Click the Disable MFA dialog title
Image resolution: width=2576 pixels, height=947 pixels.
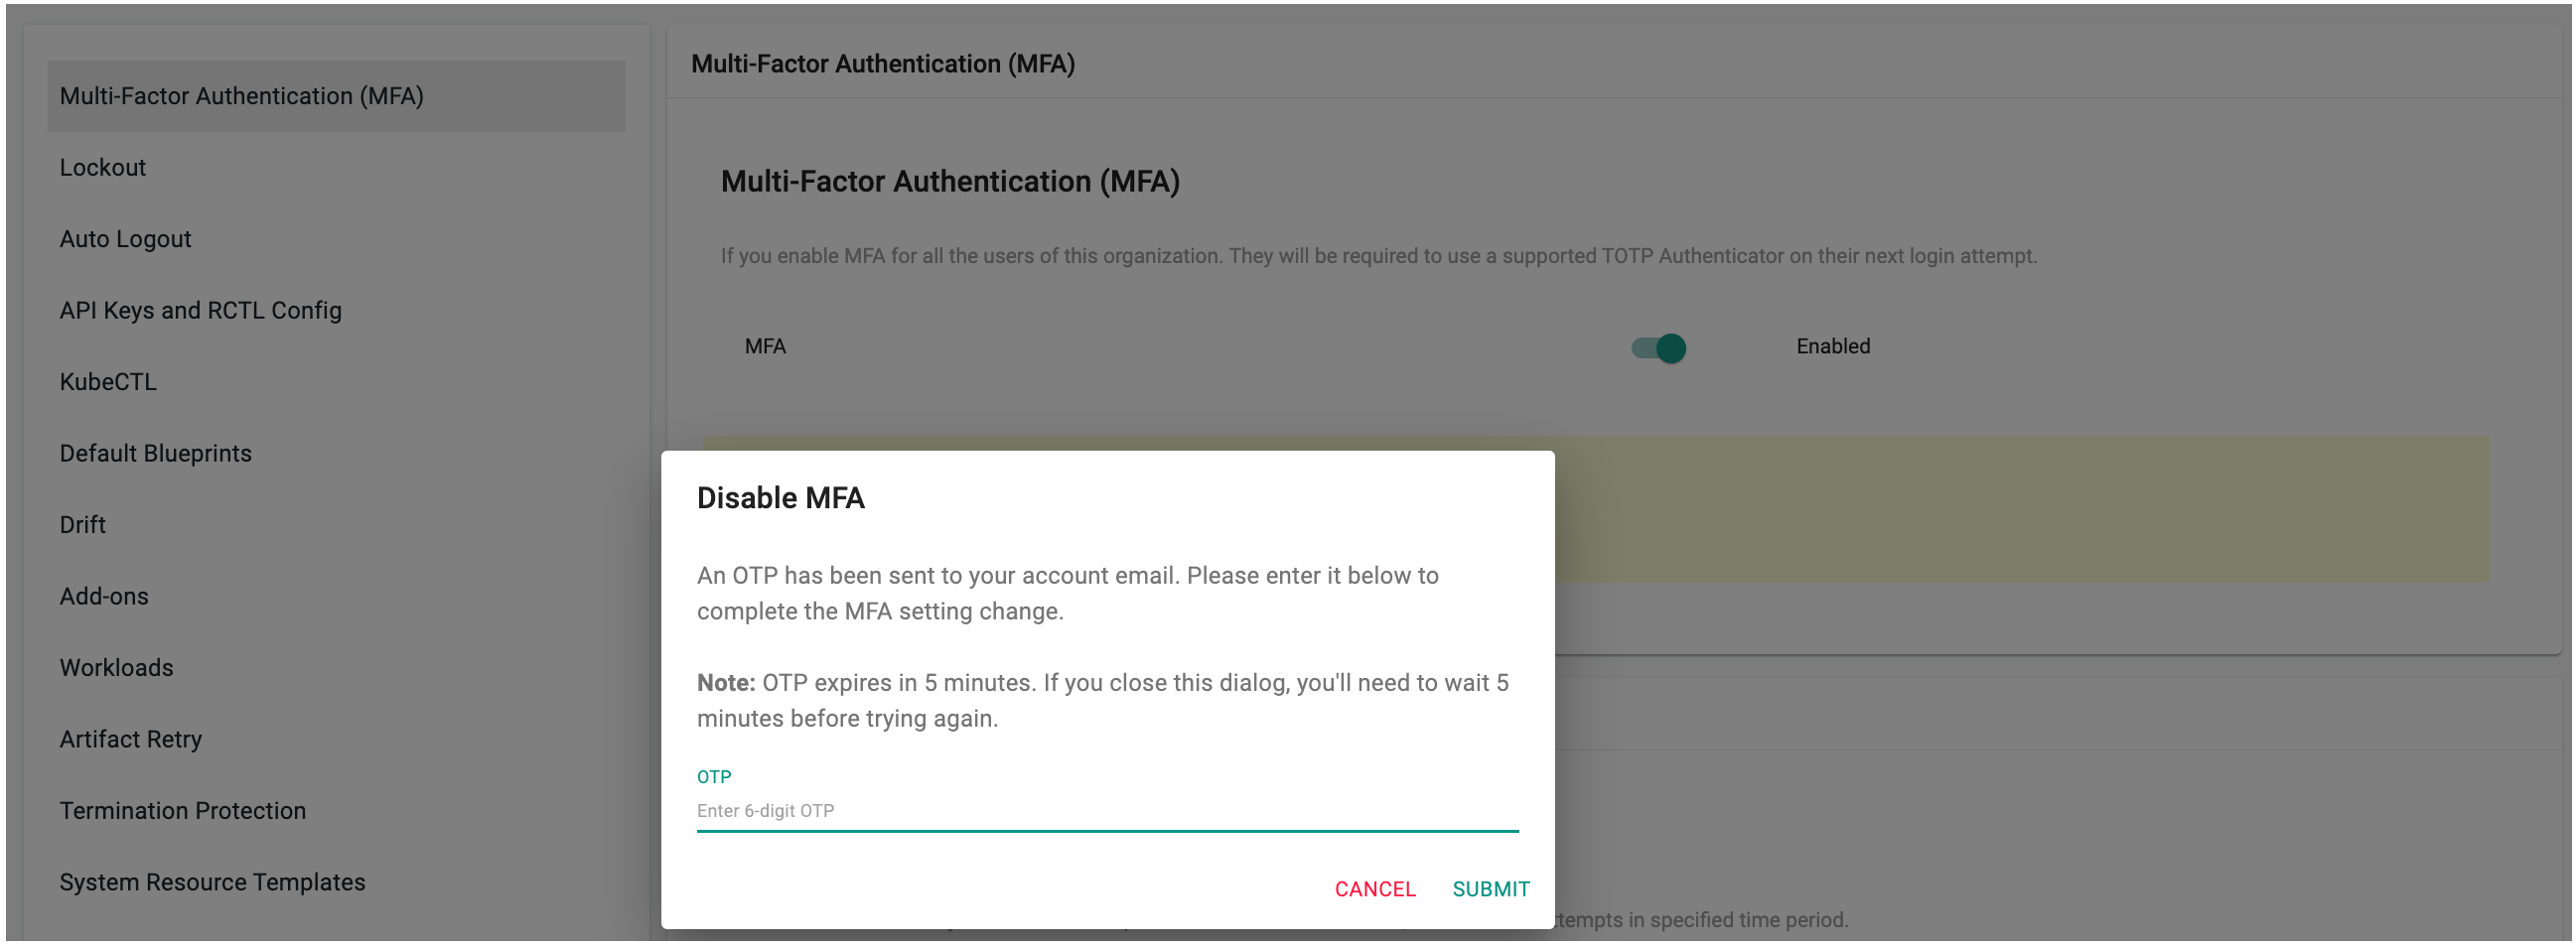click(780, 498)
